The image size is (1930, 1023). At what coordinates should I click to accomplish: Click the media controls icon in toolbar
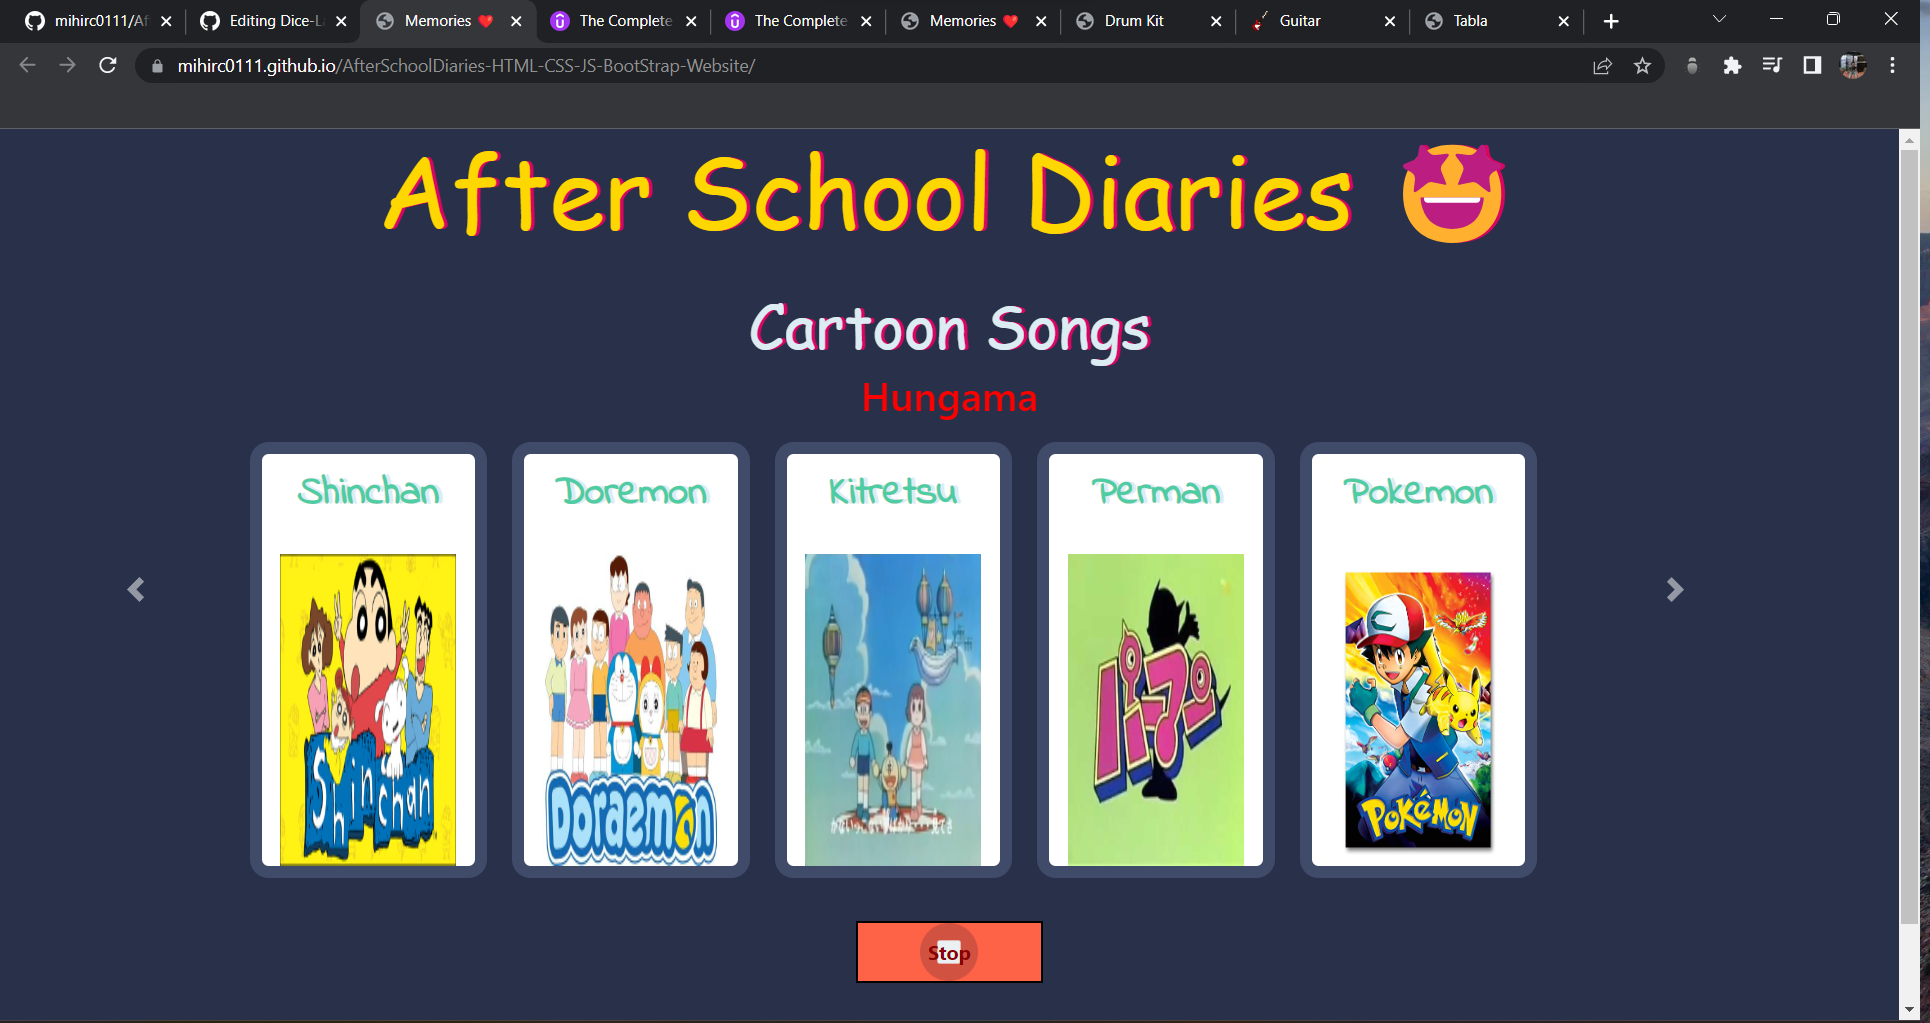1771,66
